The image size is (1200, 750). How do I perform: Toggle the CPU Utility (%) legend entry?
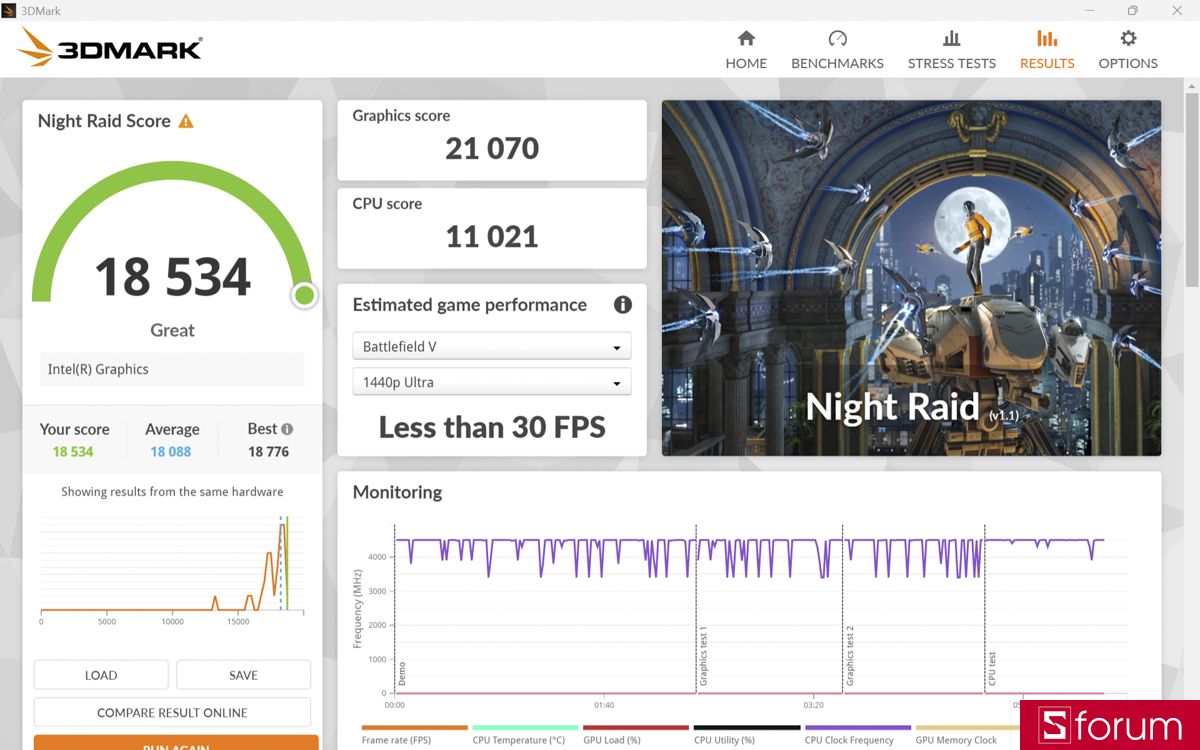747,736
